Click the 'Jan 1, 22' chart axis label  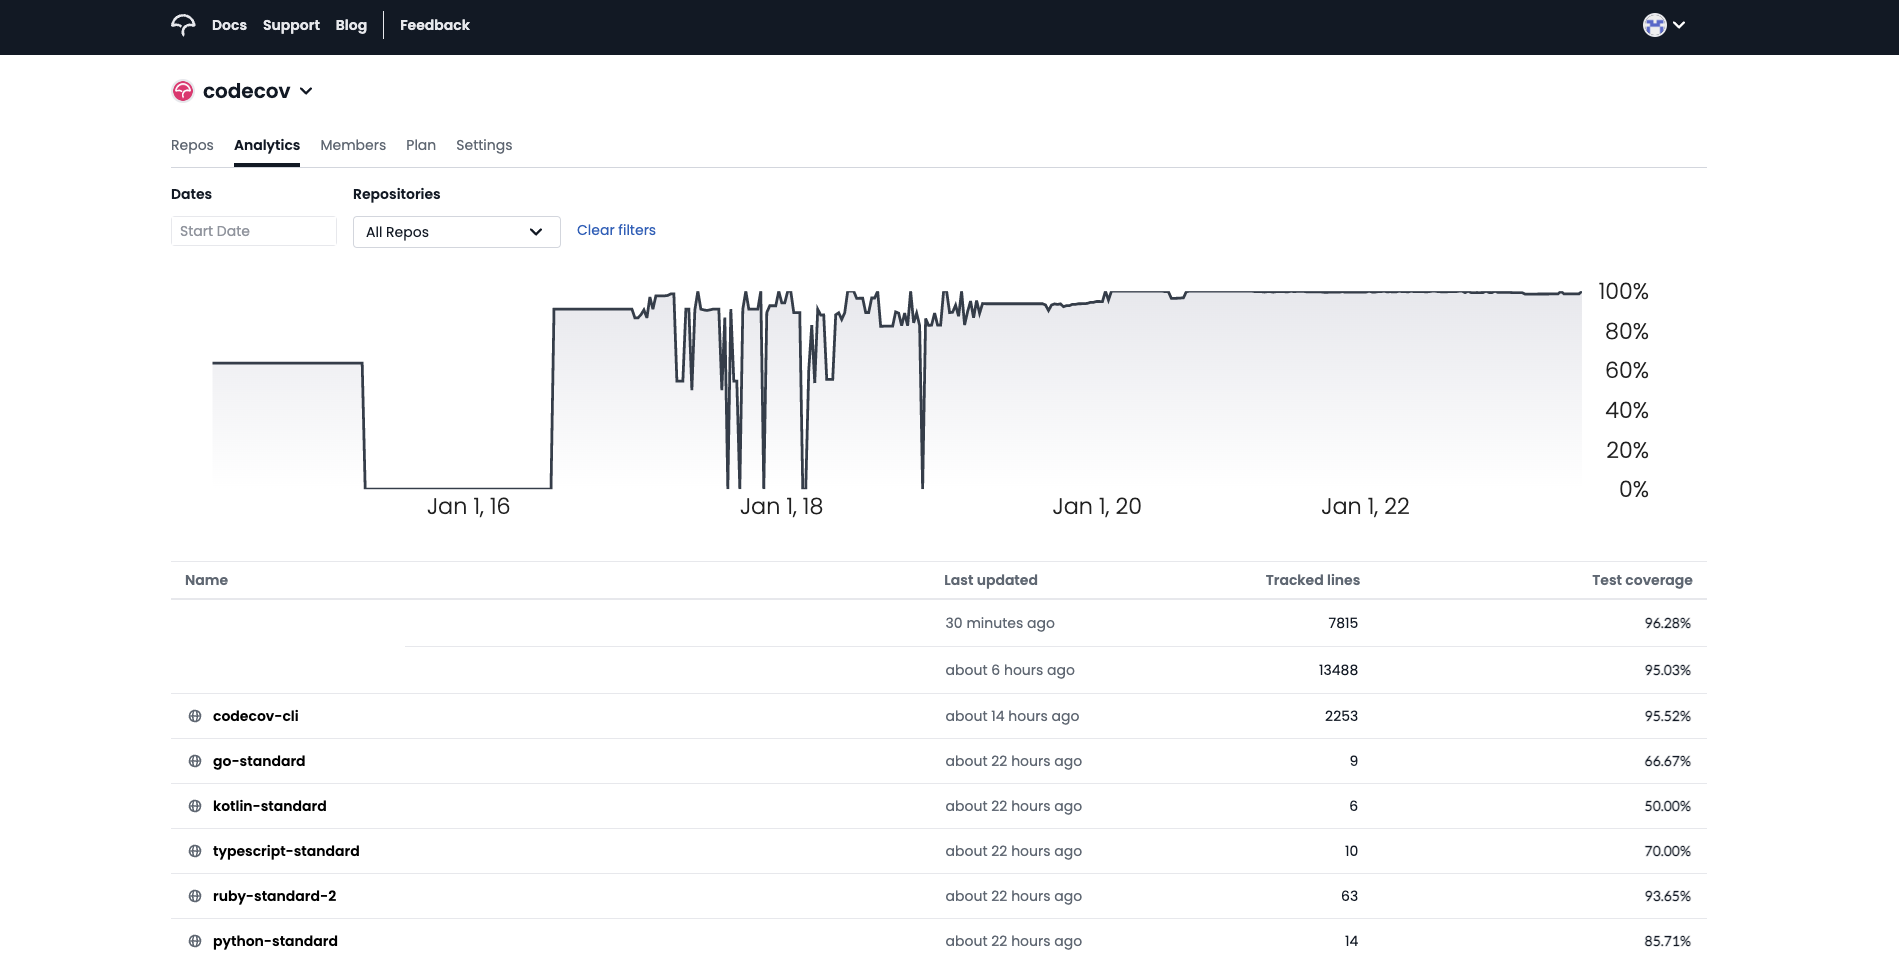pyautogui.click(x=1365, y=507)
